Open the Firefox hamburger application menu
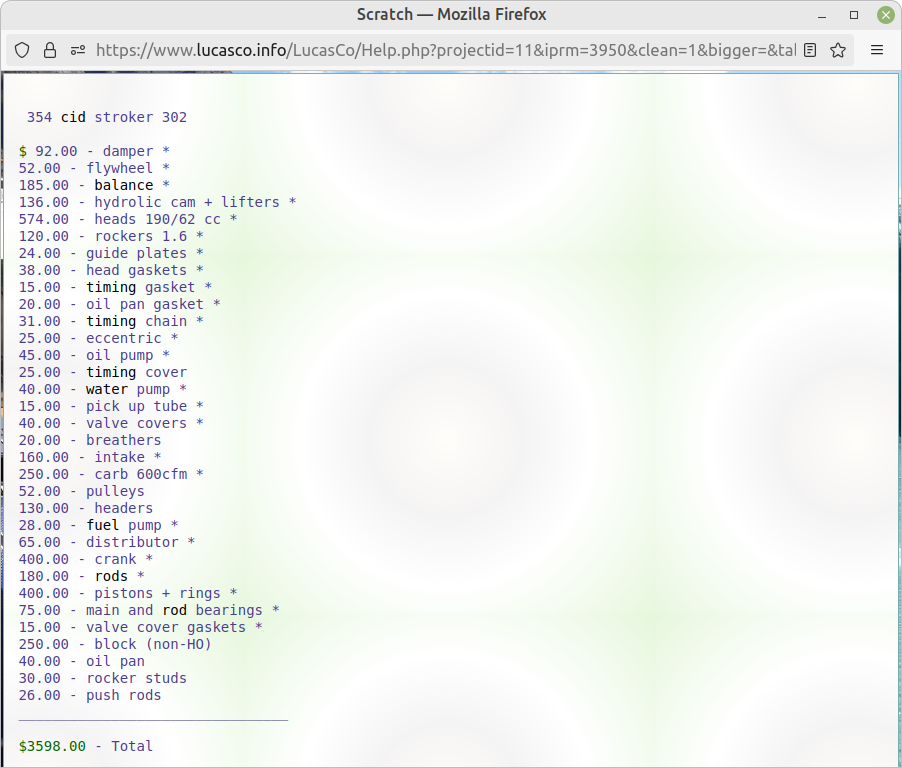The height and width of the screenshot is (768, 902). click(877, 50)
